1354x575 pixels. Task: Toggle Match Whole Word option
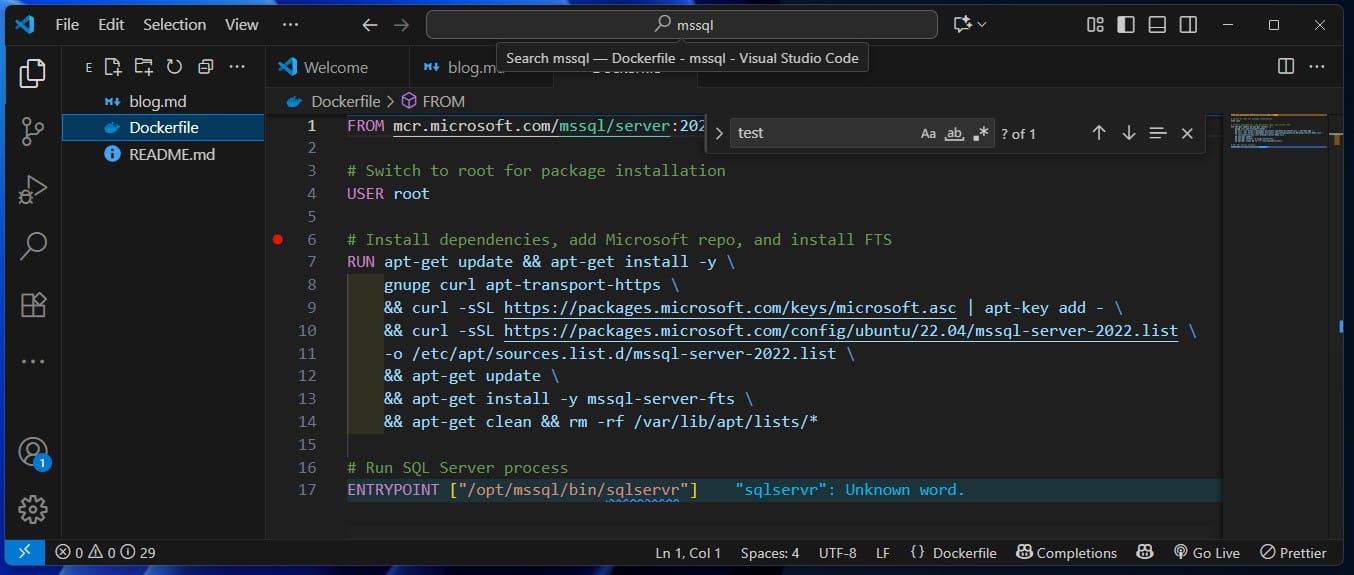[955, 133]
